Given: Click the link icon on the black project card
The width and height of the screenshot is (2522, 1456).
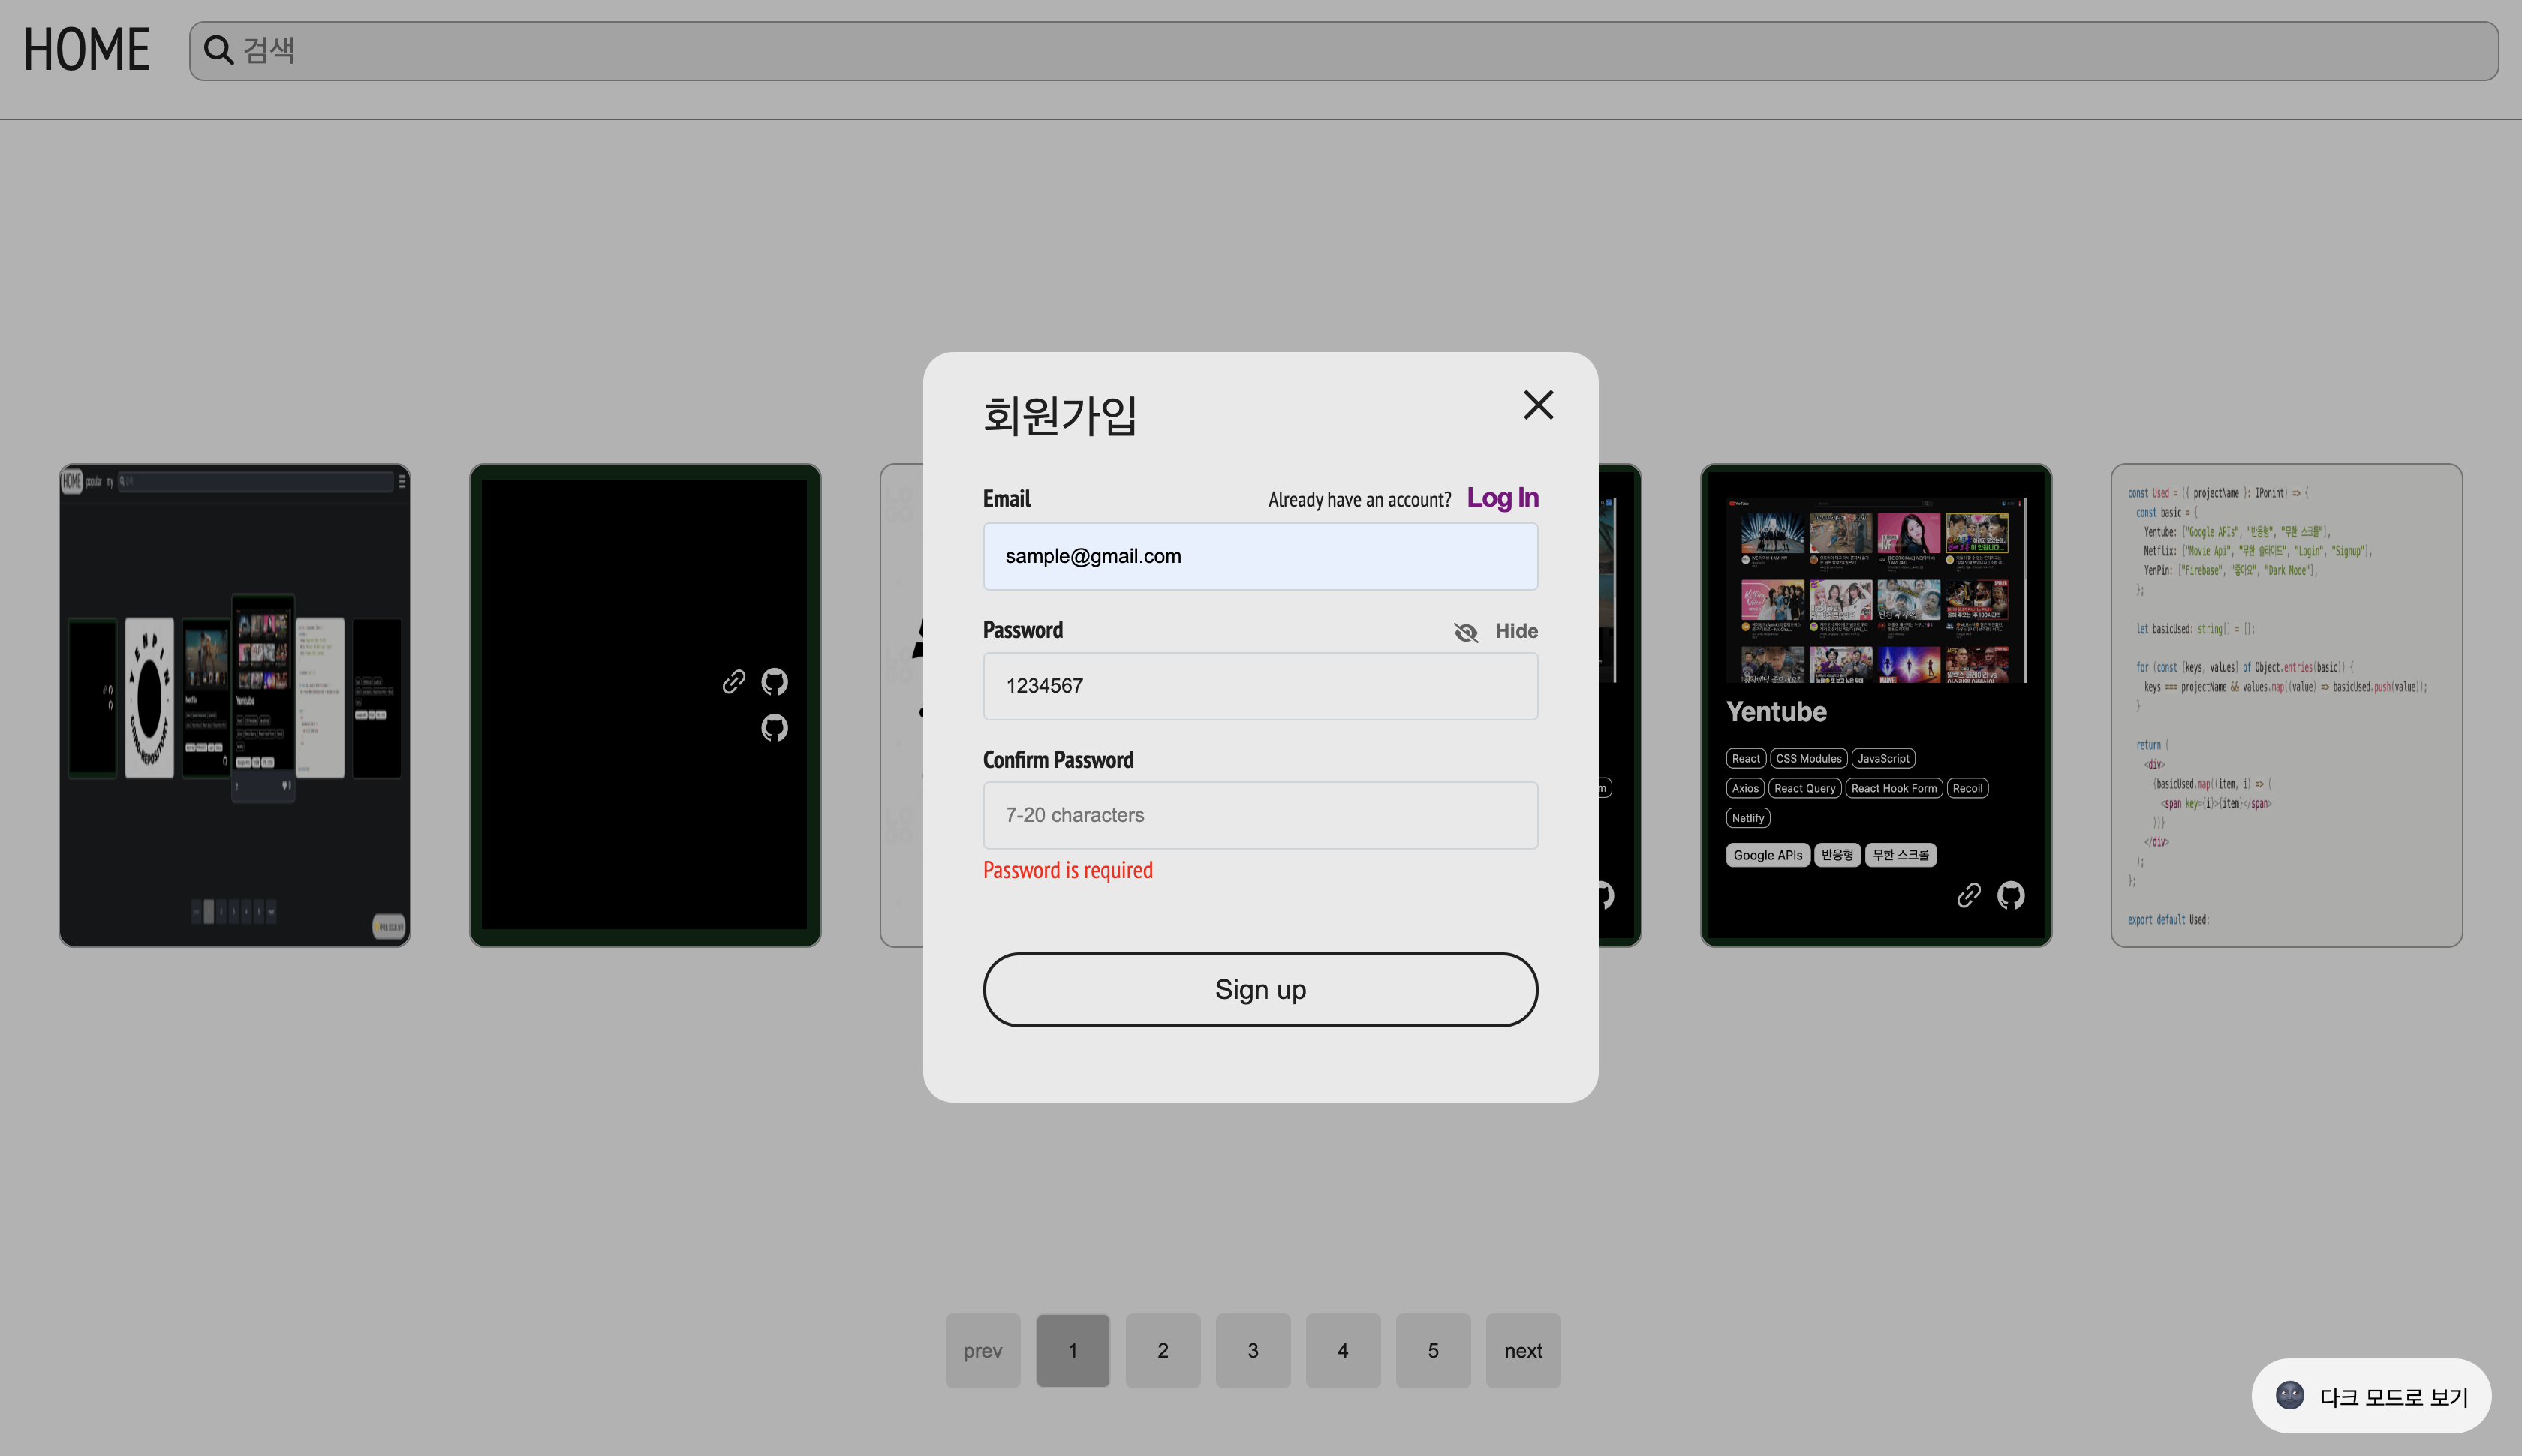Looking at the screenshot, I should click(733, 681).
